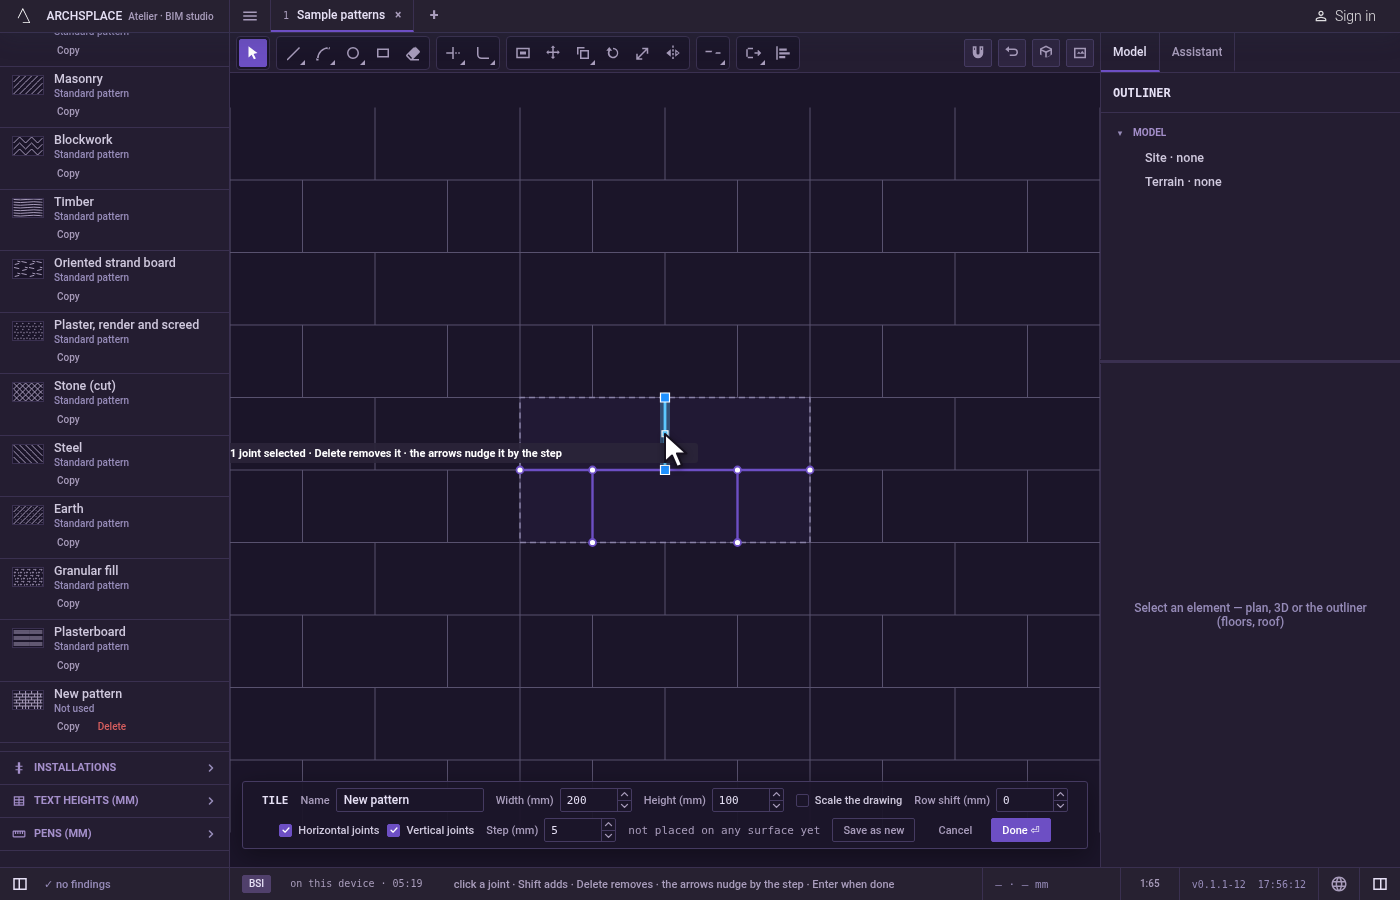
Task: Activate the Scale tool (diagonal arrow)
Action: pos(643,53)
